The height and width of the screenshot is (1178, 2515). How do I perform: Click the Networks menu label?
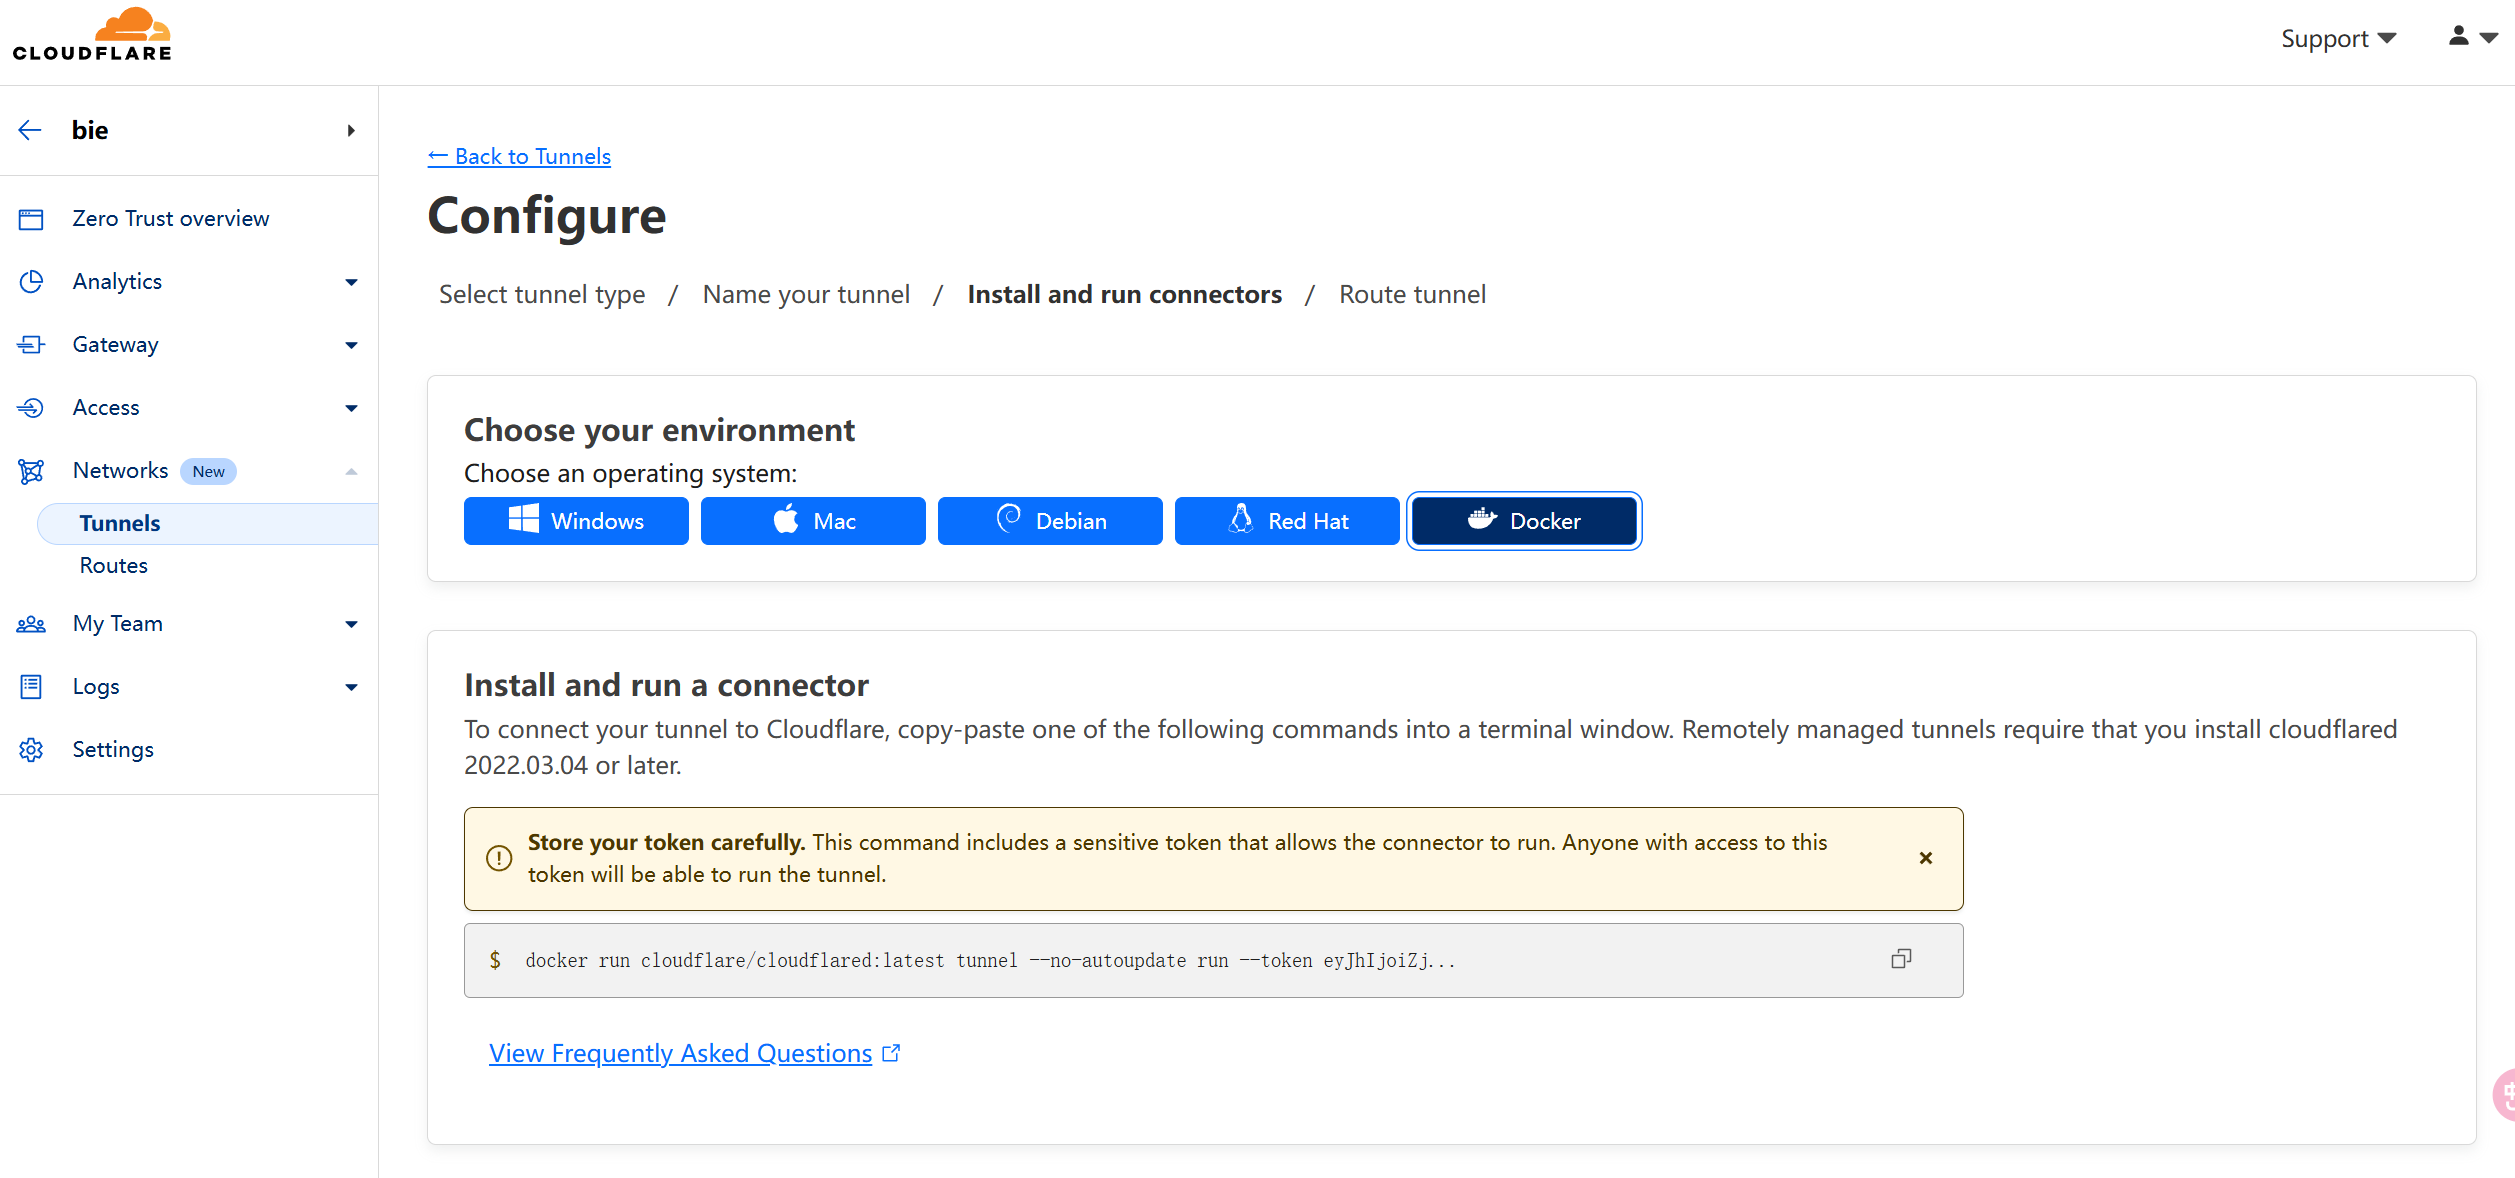[x=120, y=470]
